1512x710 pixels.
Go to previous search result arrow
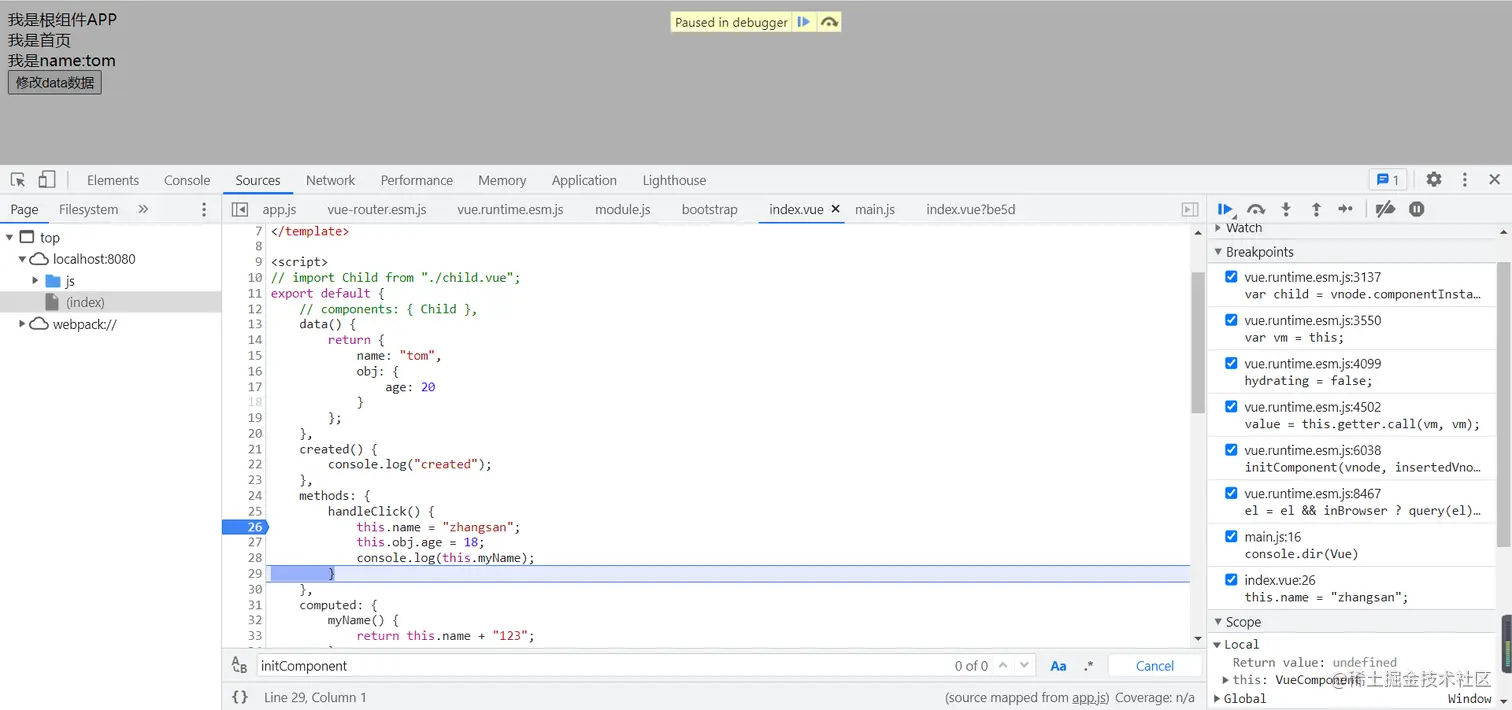pos(1003,666)
